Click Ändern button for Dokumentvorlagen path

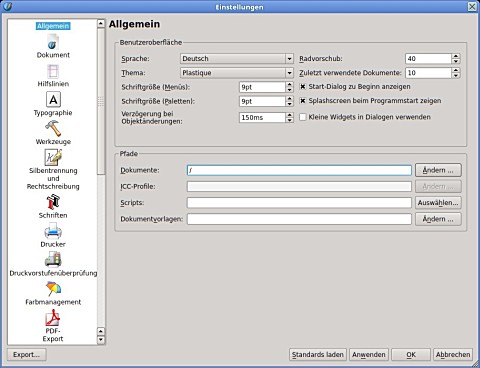tap(438, 219)
